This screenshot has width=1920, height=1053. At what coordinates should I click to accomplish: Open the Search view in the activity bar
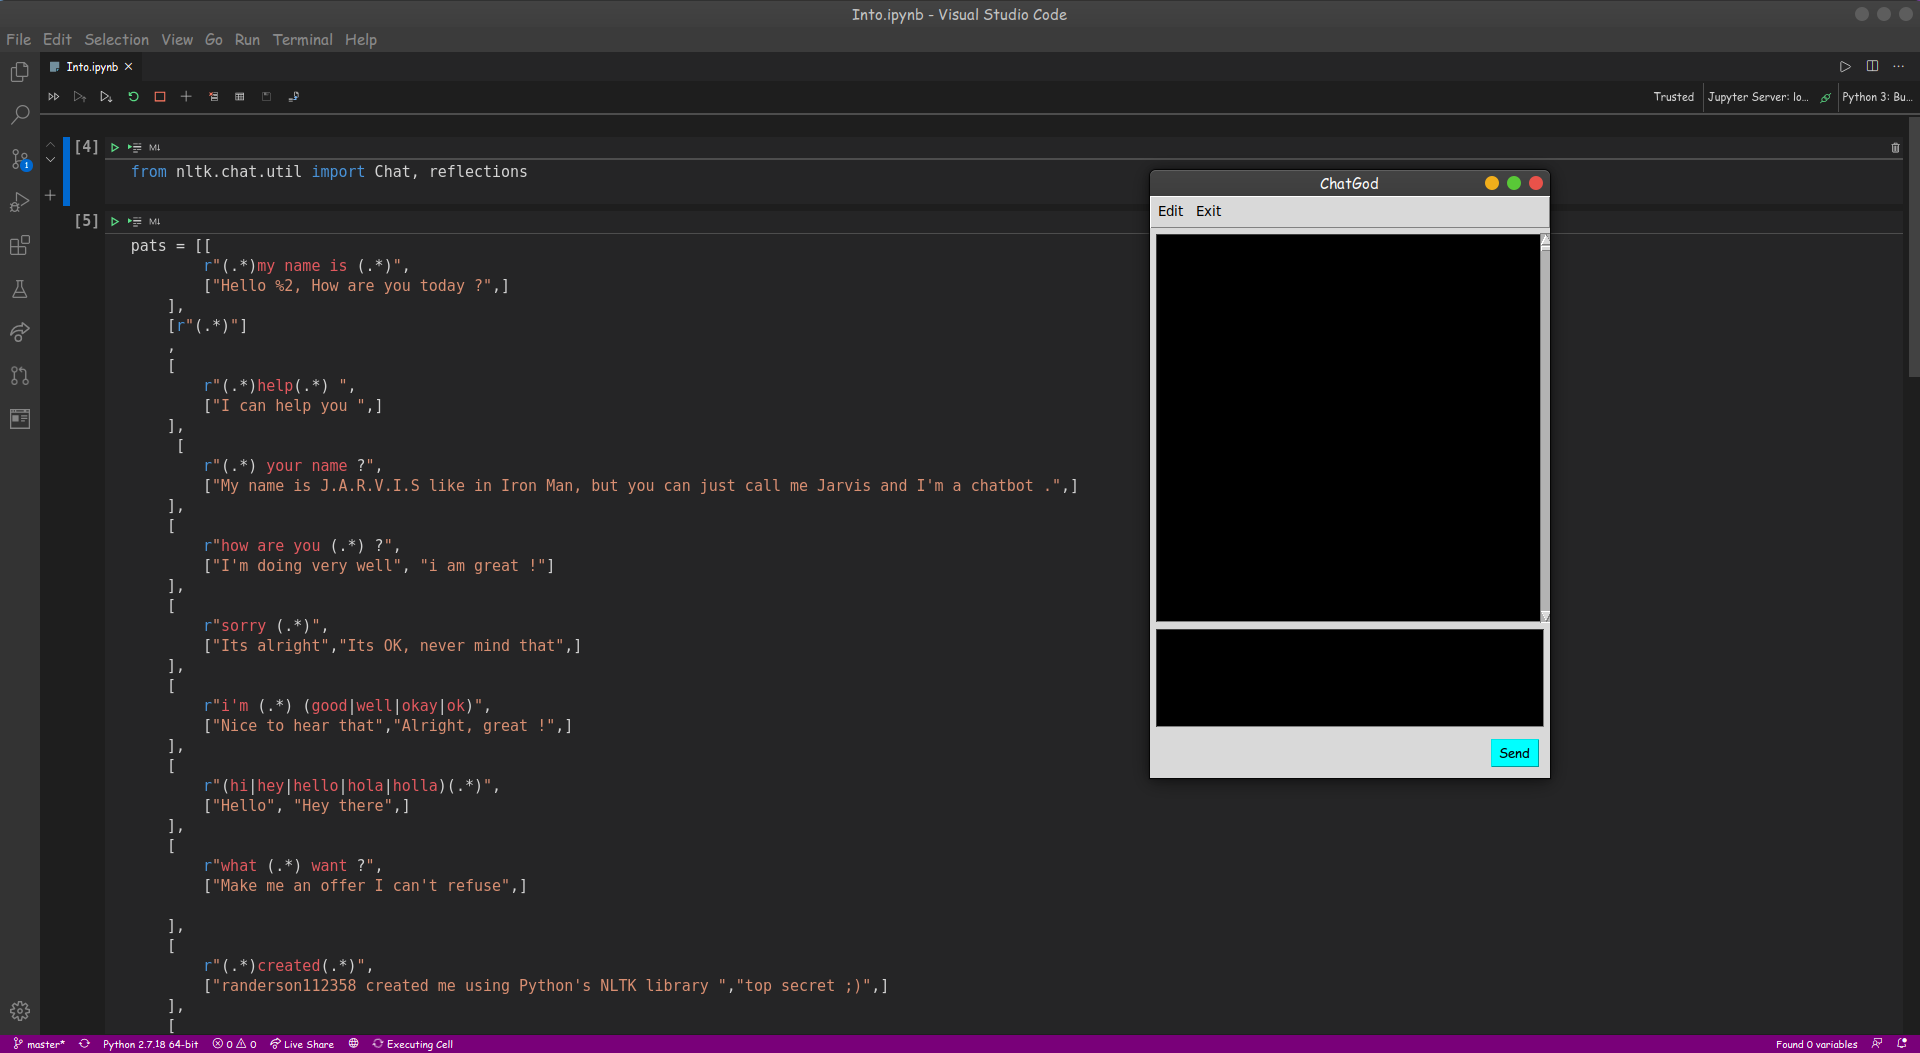pos(20,115)
